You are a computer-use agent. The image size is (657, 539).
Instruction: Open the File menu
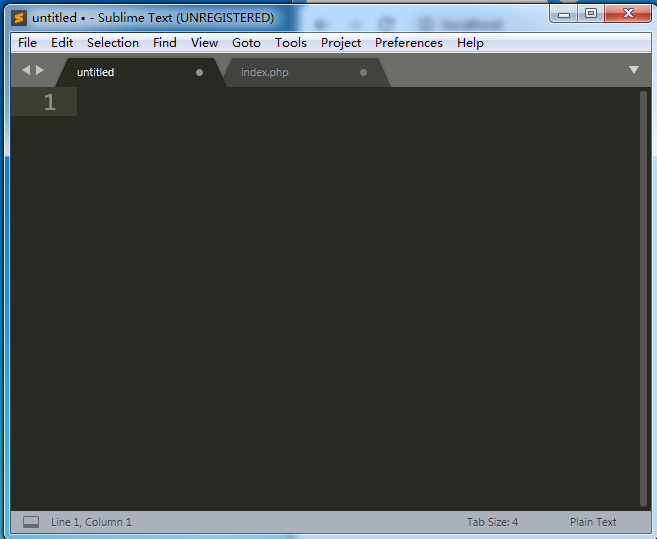point(27,43)
